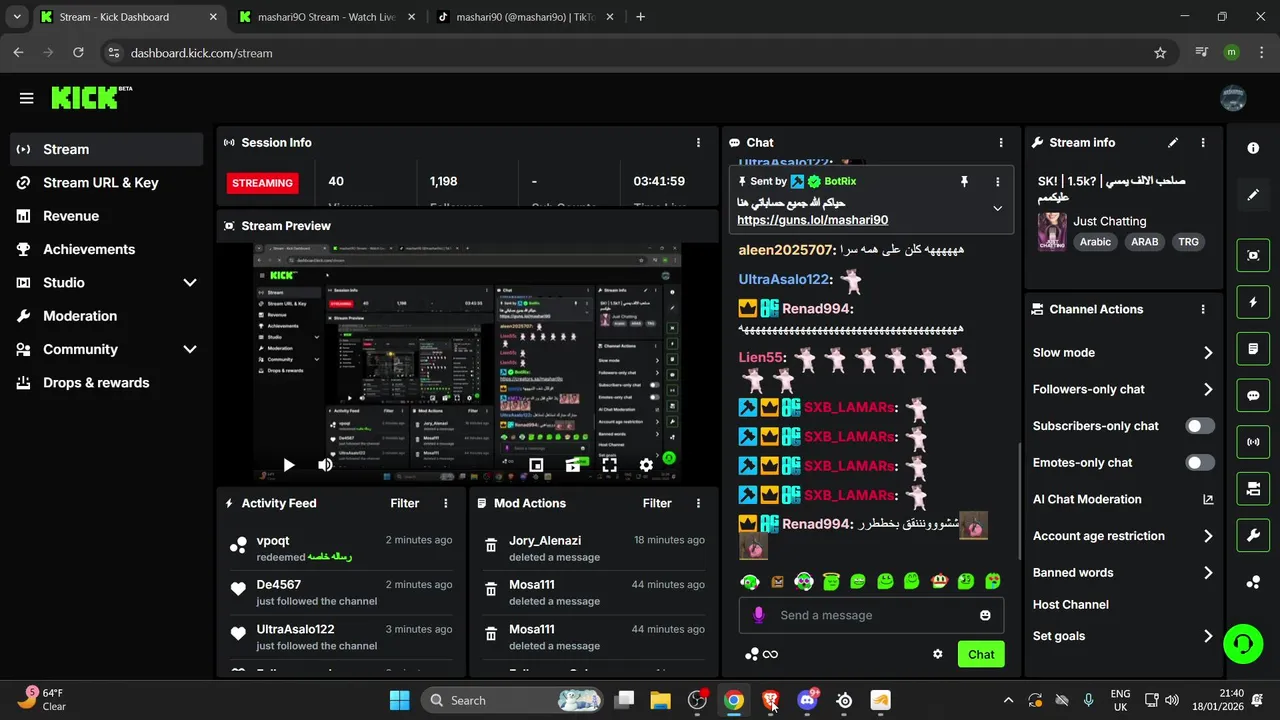Click the lightning bolt activity icon in the right rail
Viewport: 1280px width, 720px height.
[1253, 302]
